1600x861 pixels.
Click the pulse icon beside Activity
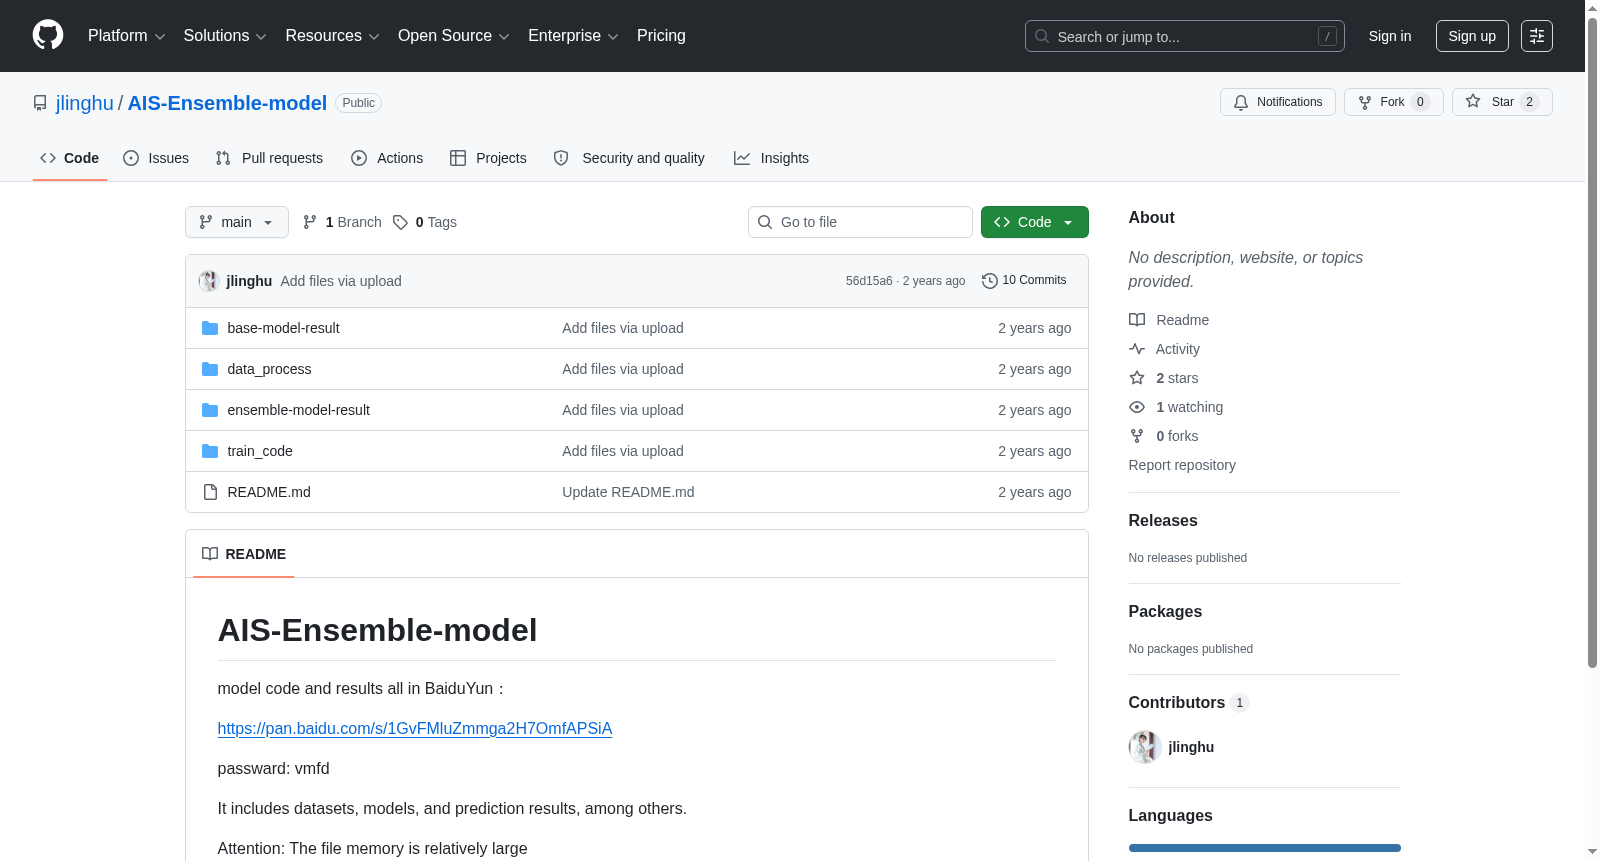tap(1137, 349)
